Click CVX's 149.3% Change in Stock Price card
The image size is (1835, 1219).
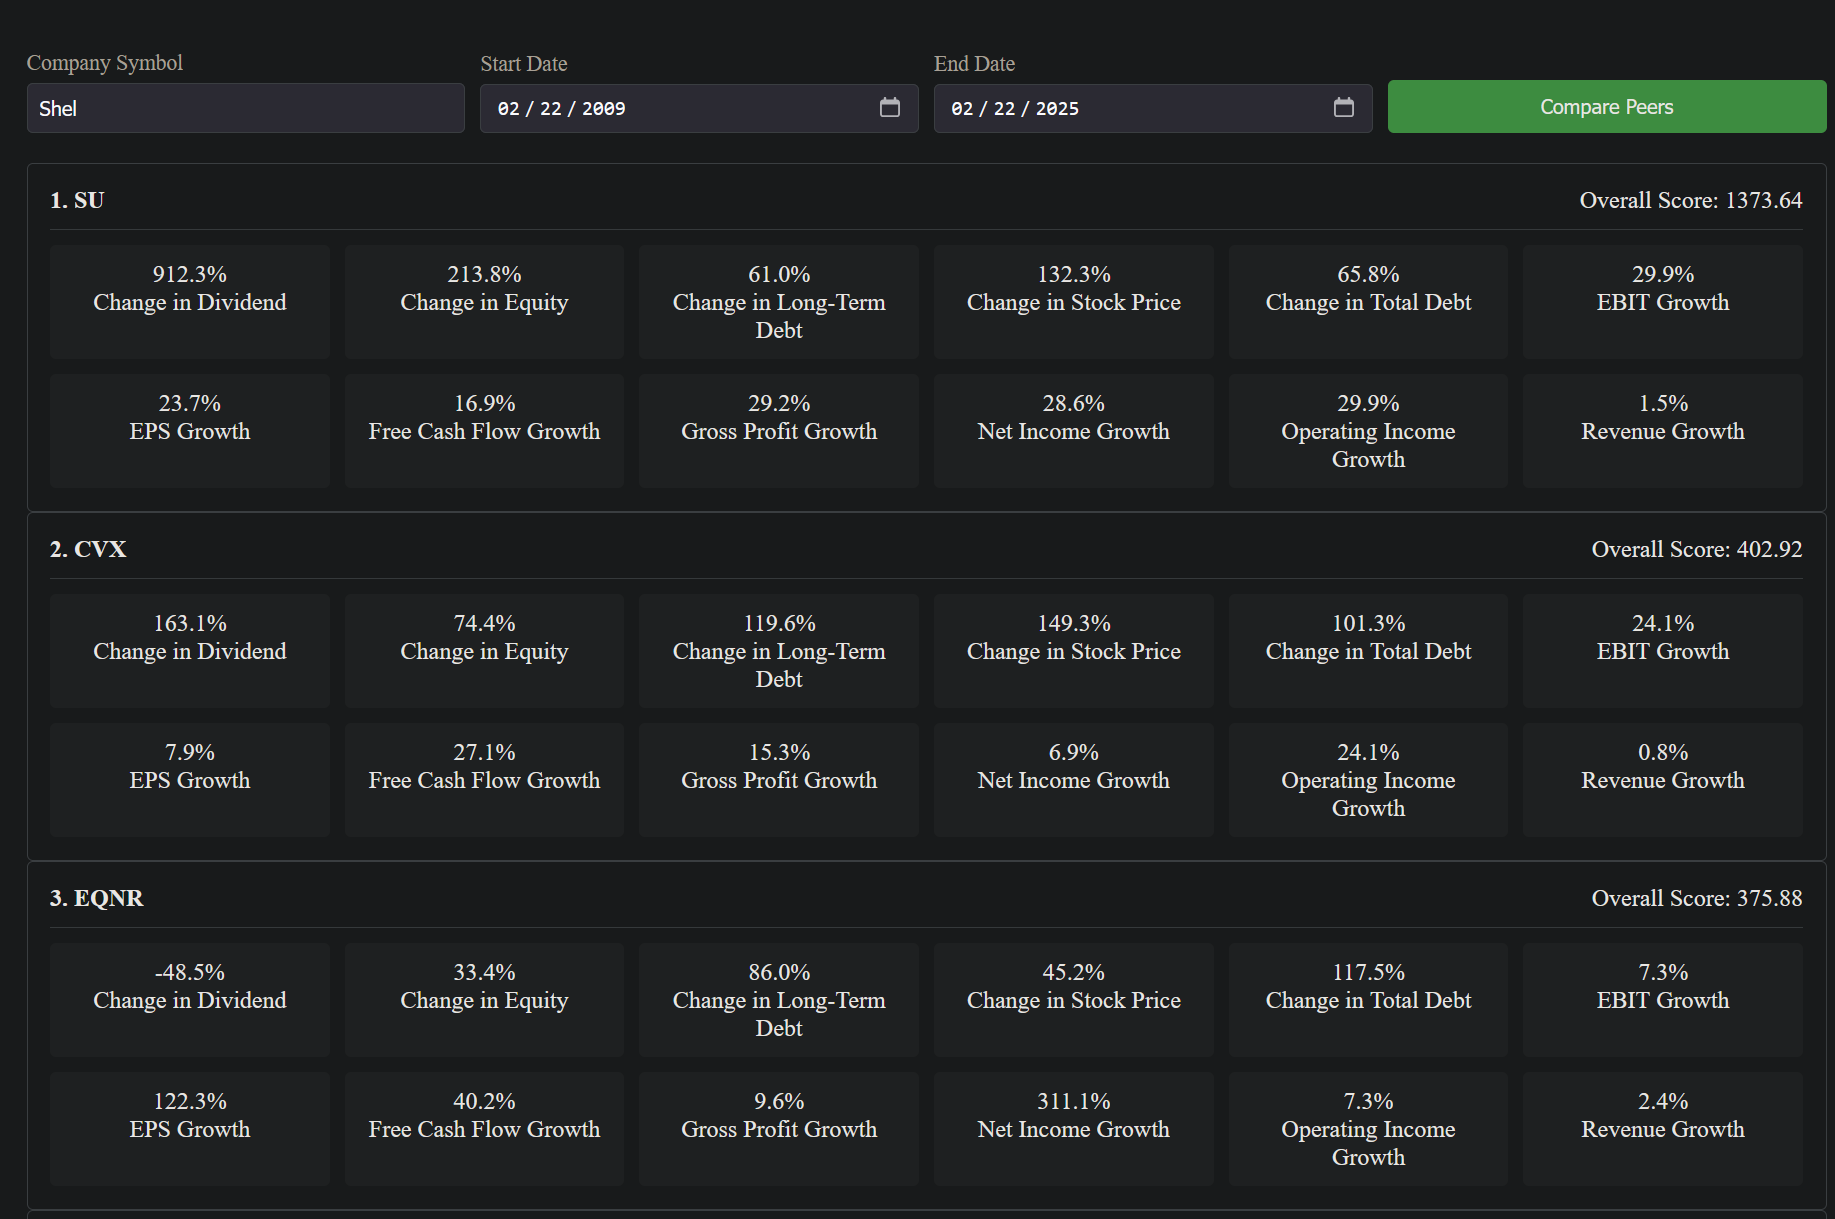(x=1074, y=651)
